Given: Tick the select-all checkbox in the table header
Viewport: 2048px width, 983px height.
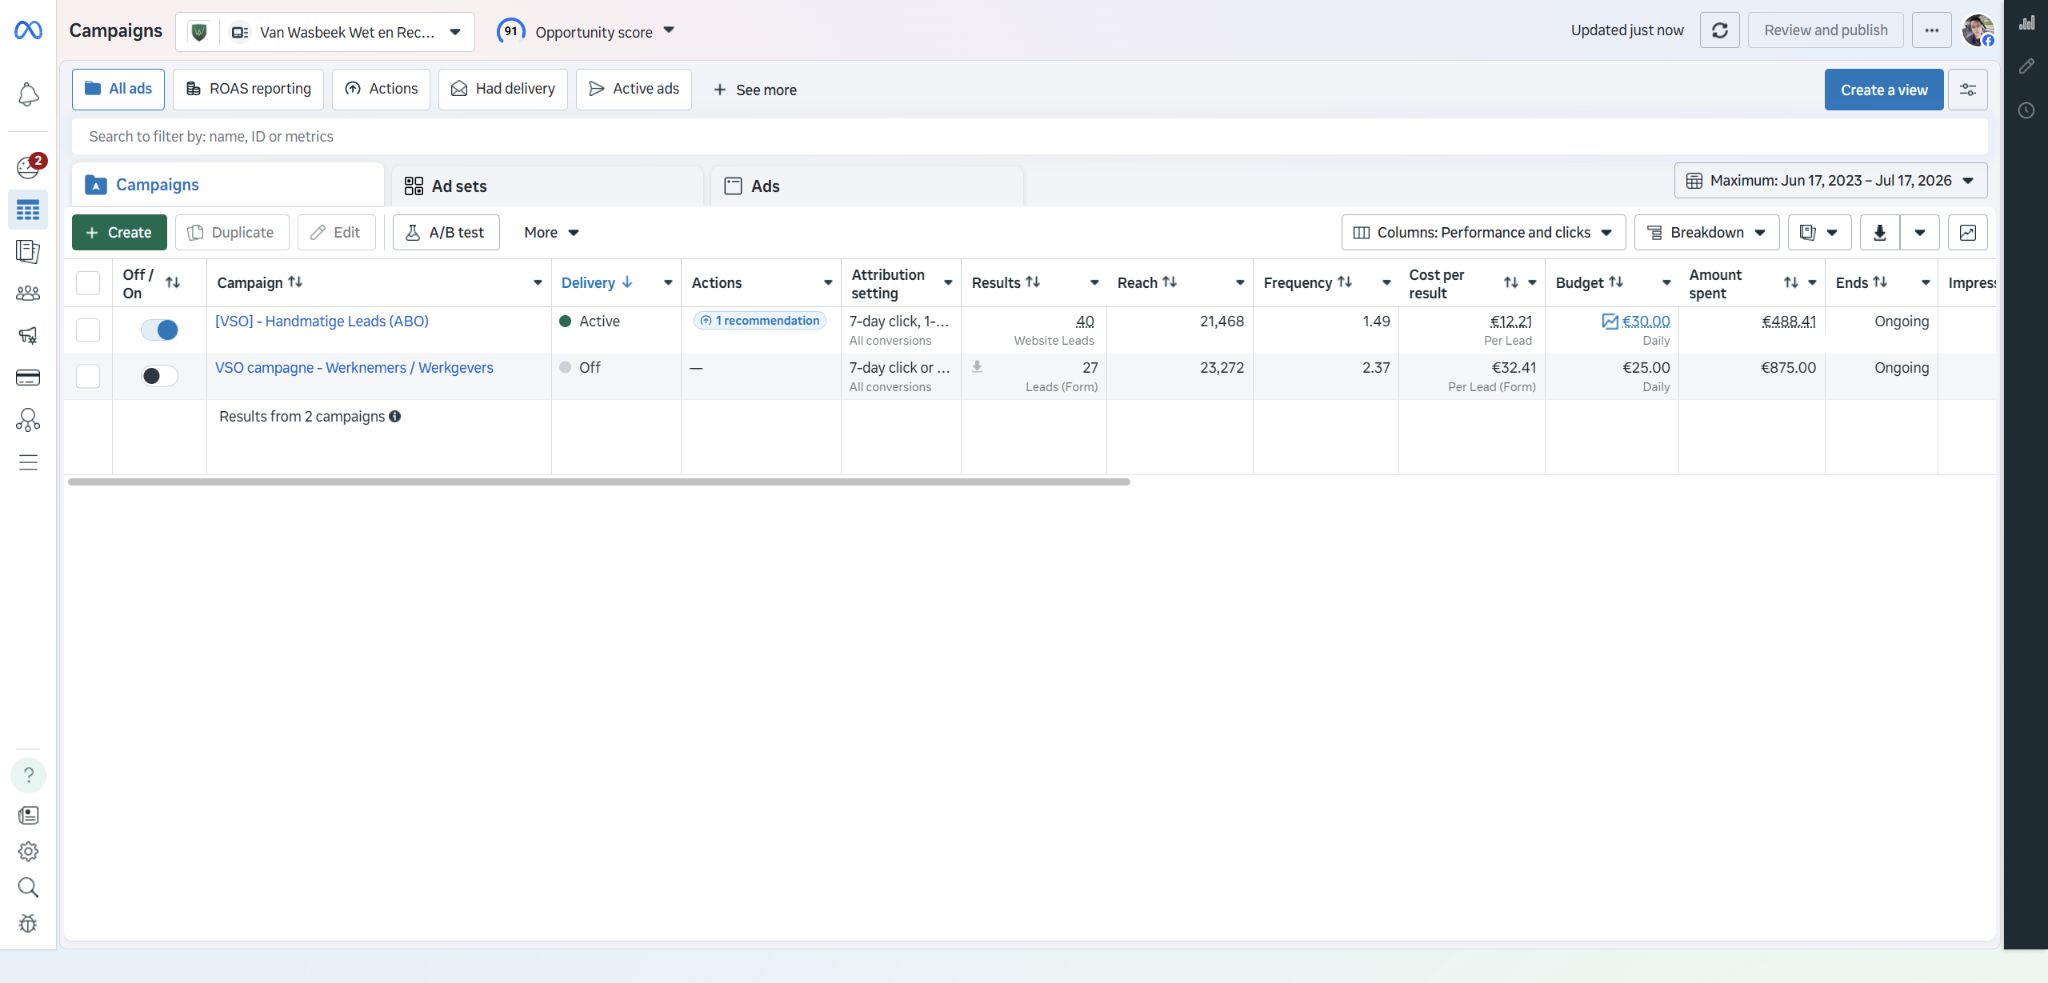Looking at the screenshot, I should (x=88, y=283).
